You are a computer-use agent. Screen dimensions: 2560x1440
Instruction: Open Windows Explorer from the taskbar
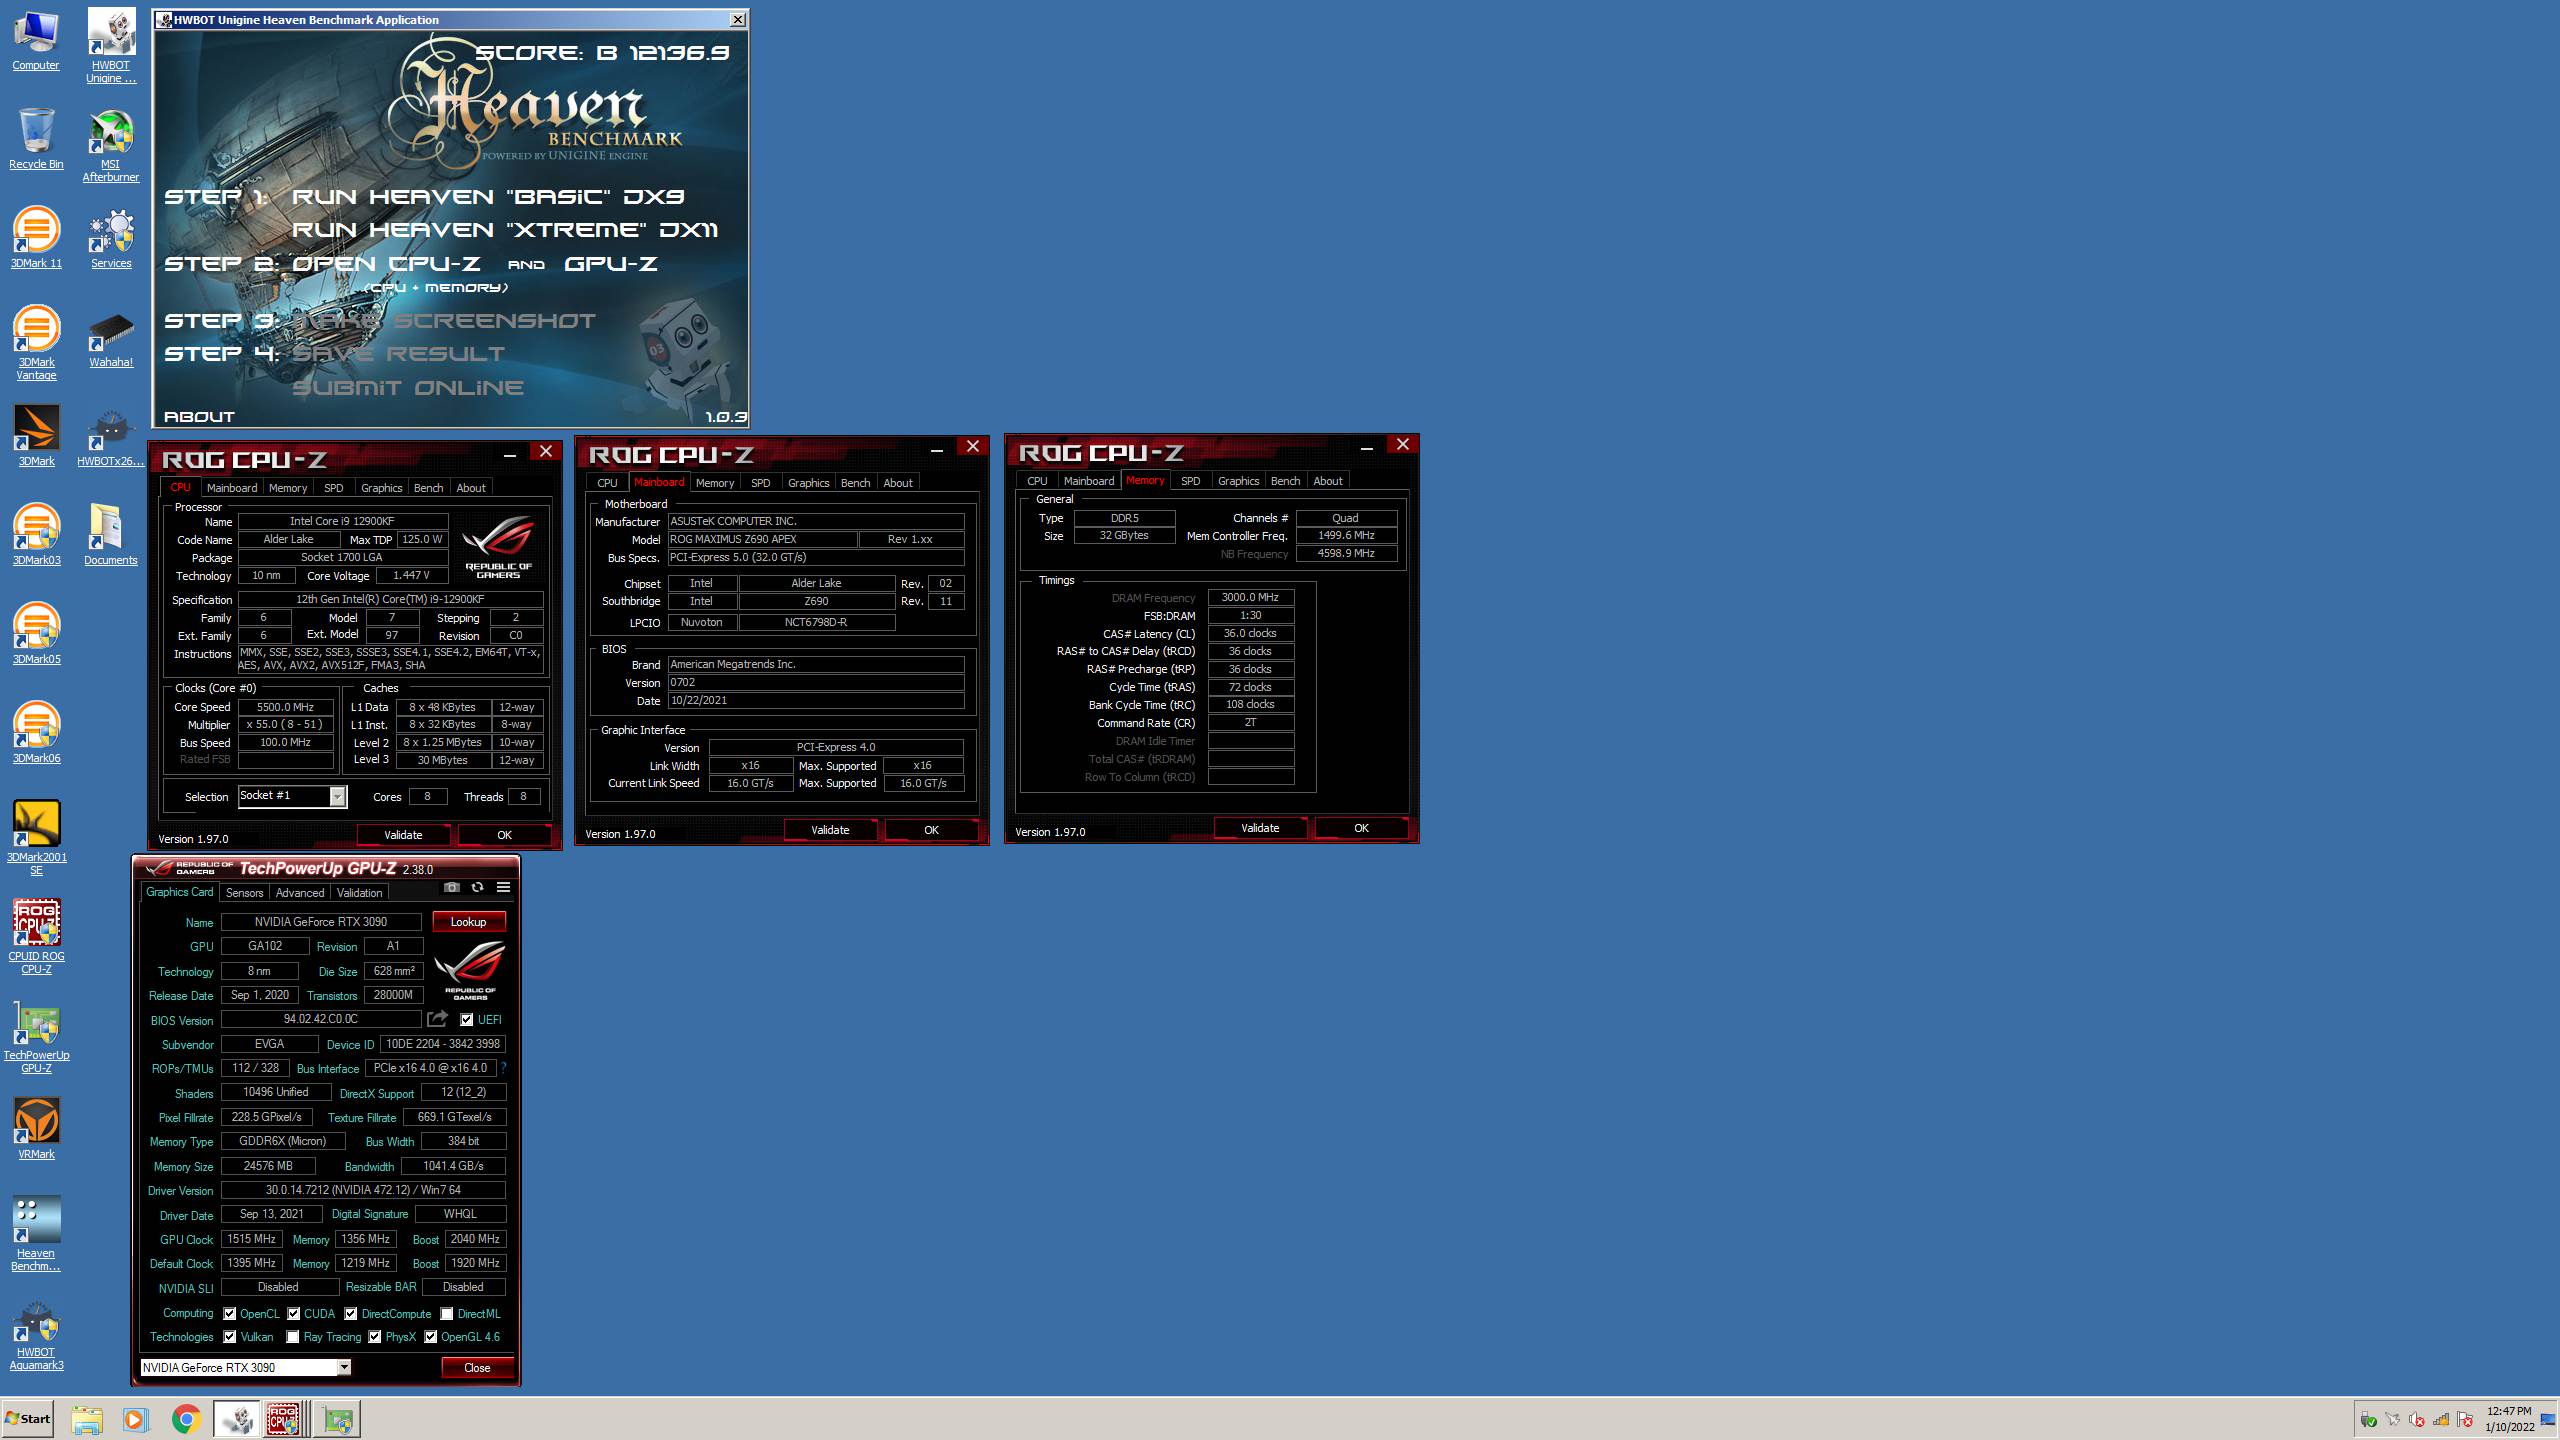click(x=87, y=1419)
